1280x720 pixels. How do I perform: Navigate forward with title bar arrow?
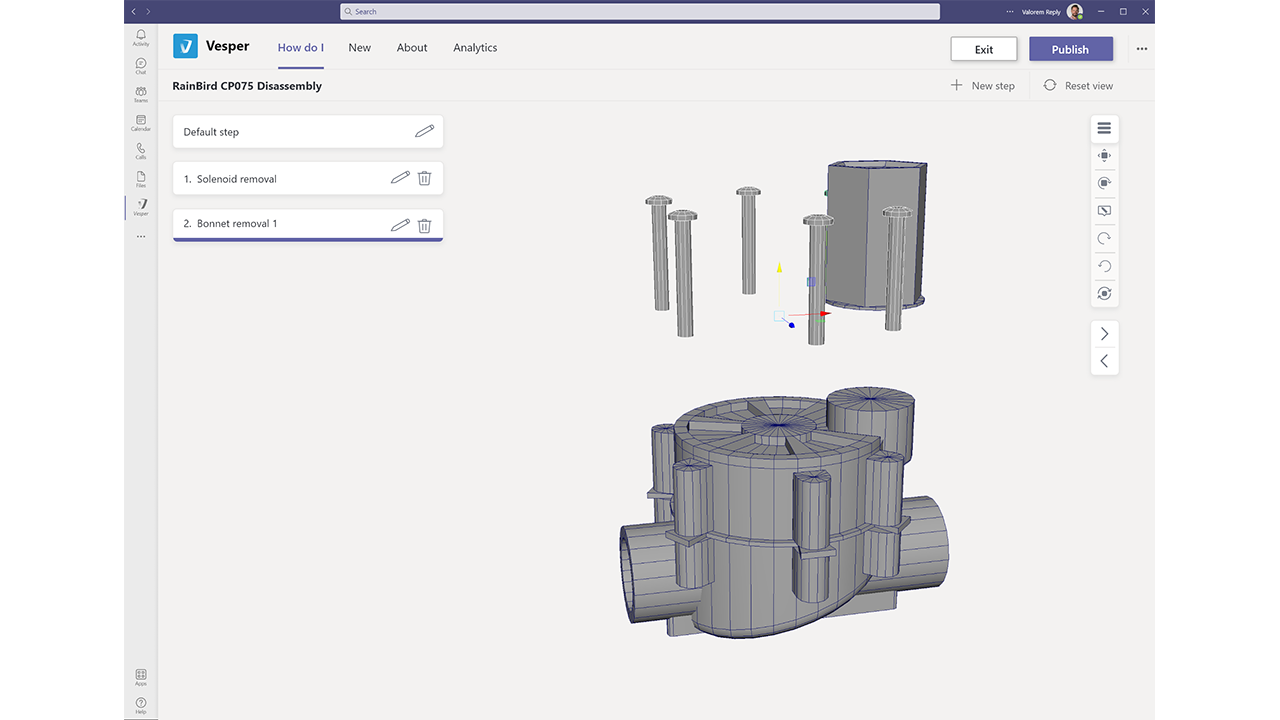[x=148, y=11]
